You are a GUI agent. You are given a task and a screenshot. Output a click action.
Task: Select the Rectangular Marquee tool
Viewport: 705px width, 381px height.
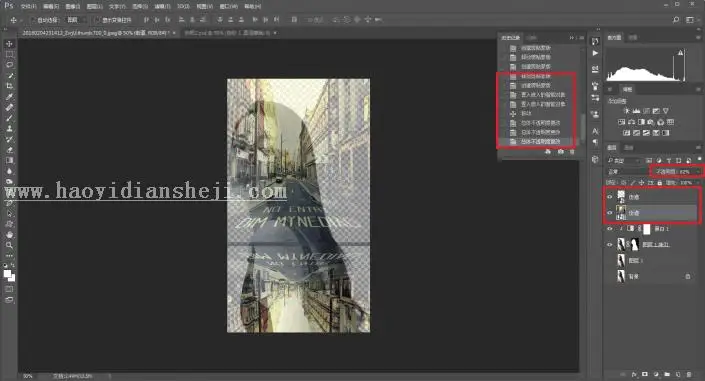pos(9,54)
